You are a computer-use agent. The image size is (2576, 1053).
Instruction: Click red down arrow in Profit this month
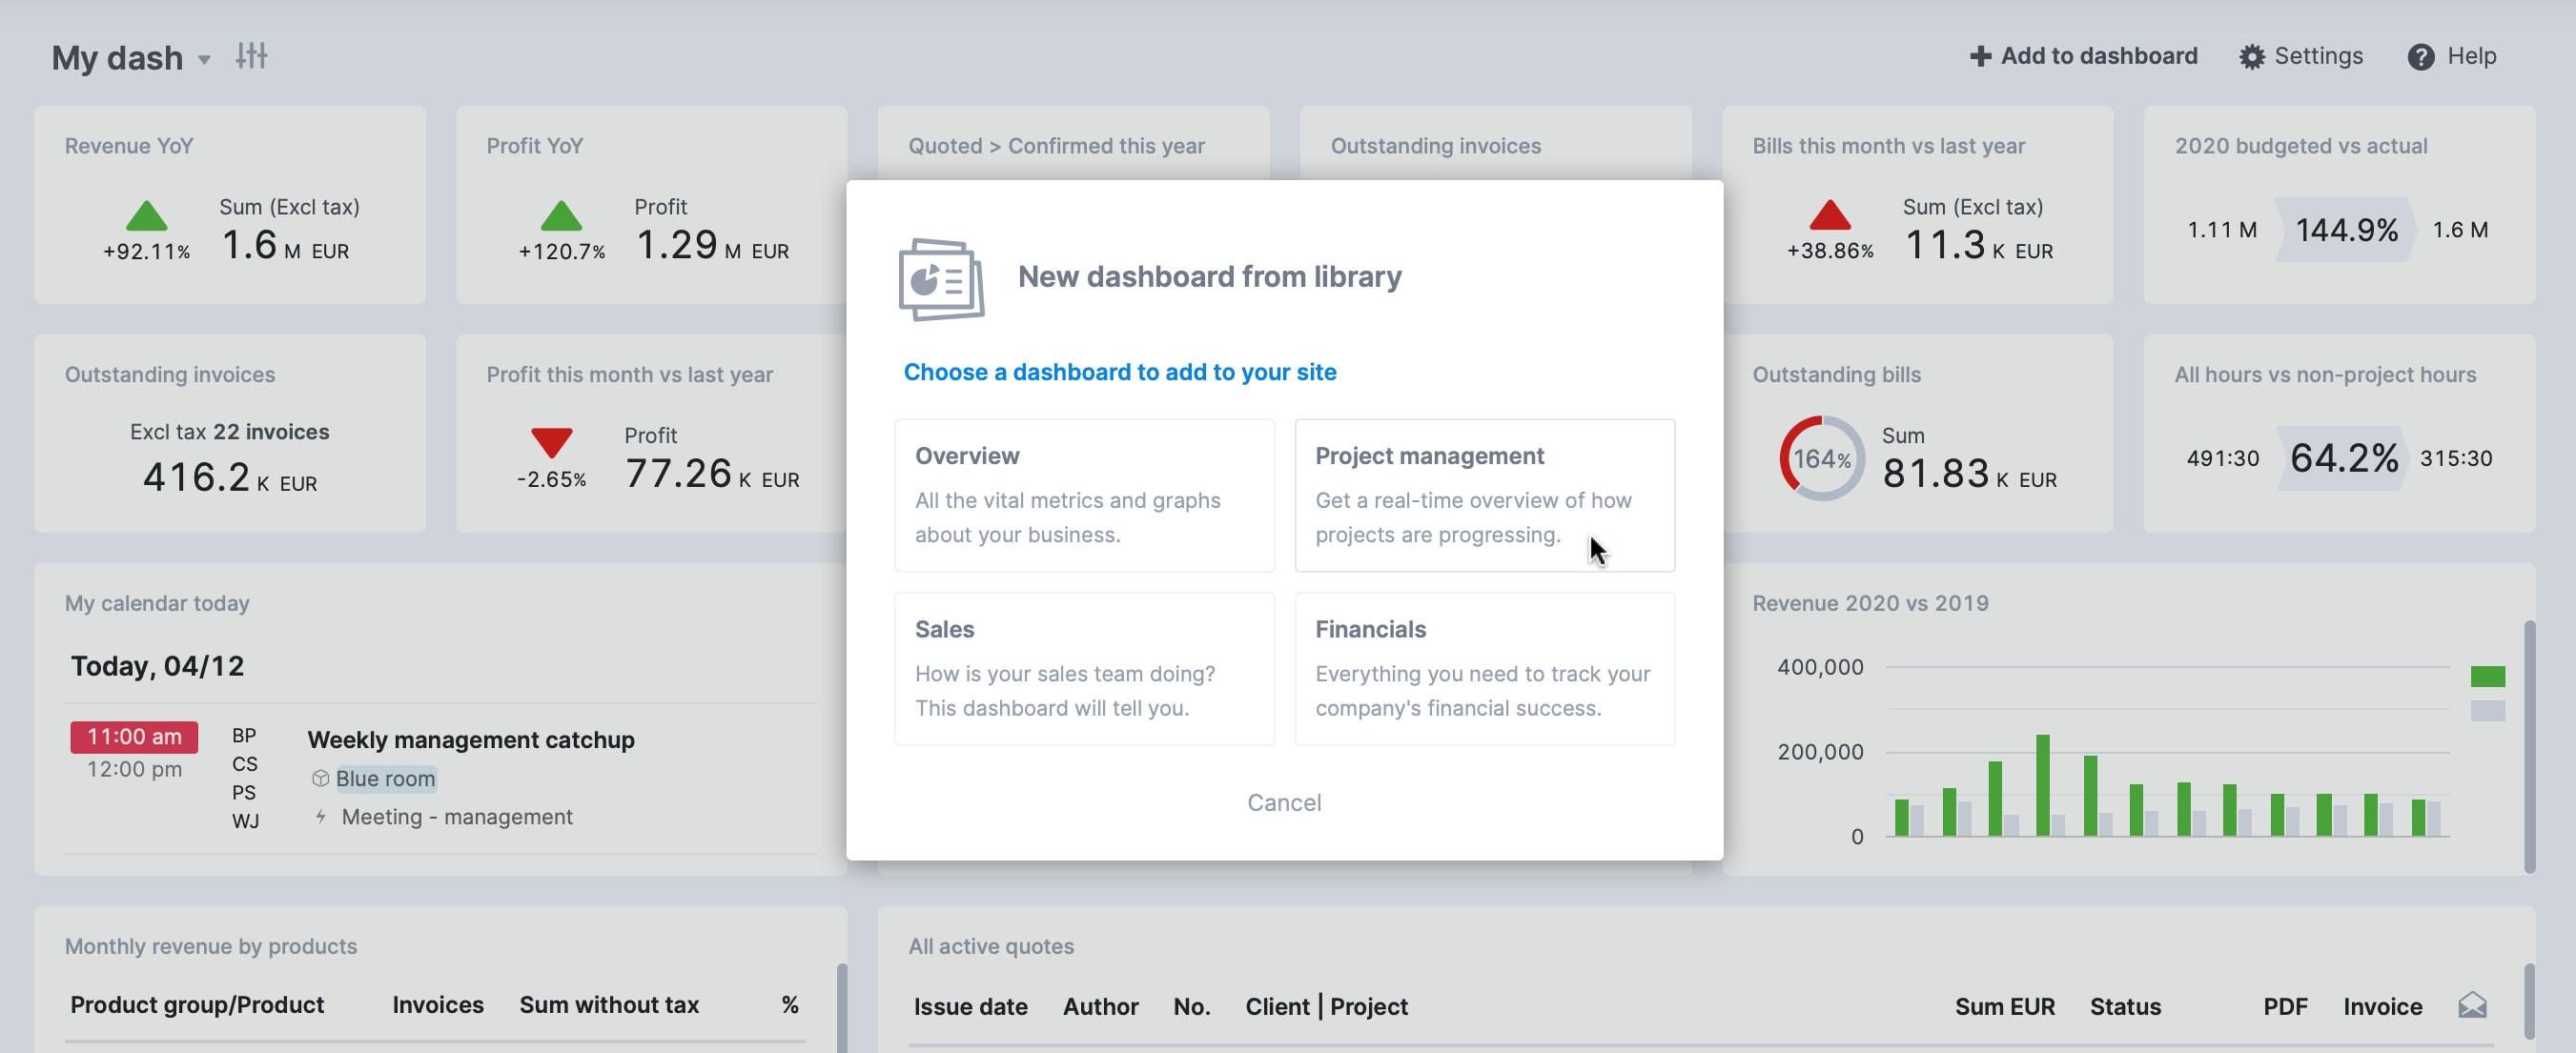point(551,443)
